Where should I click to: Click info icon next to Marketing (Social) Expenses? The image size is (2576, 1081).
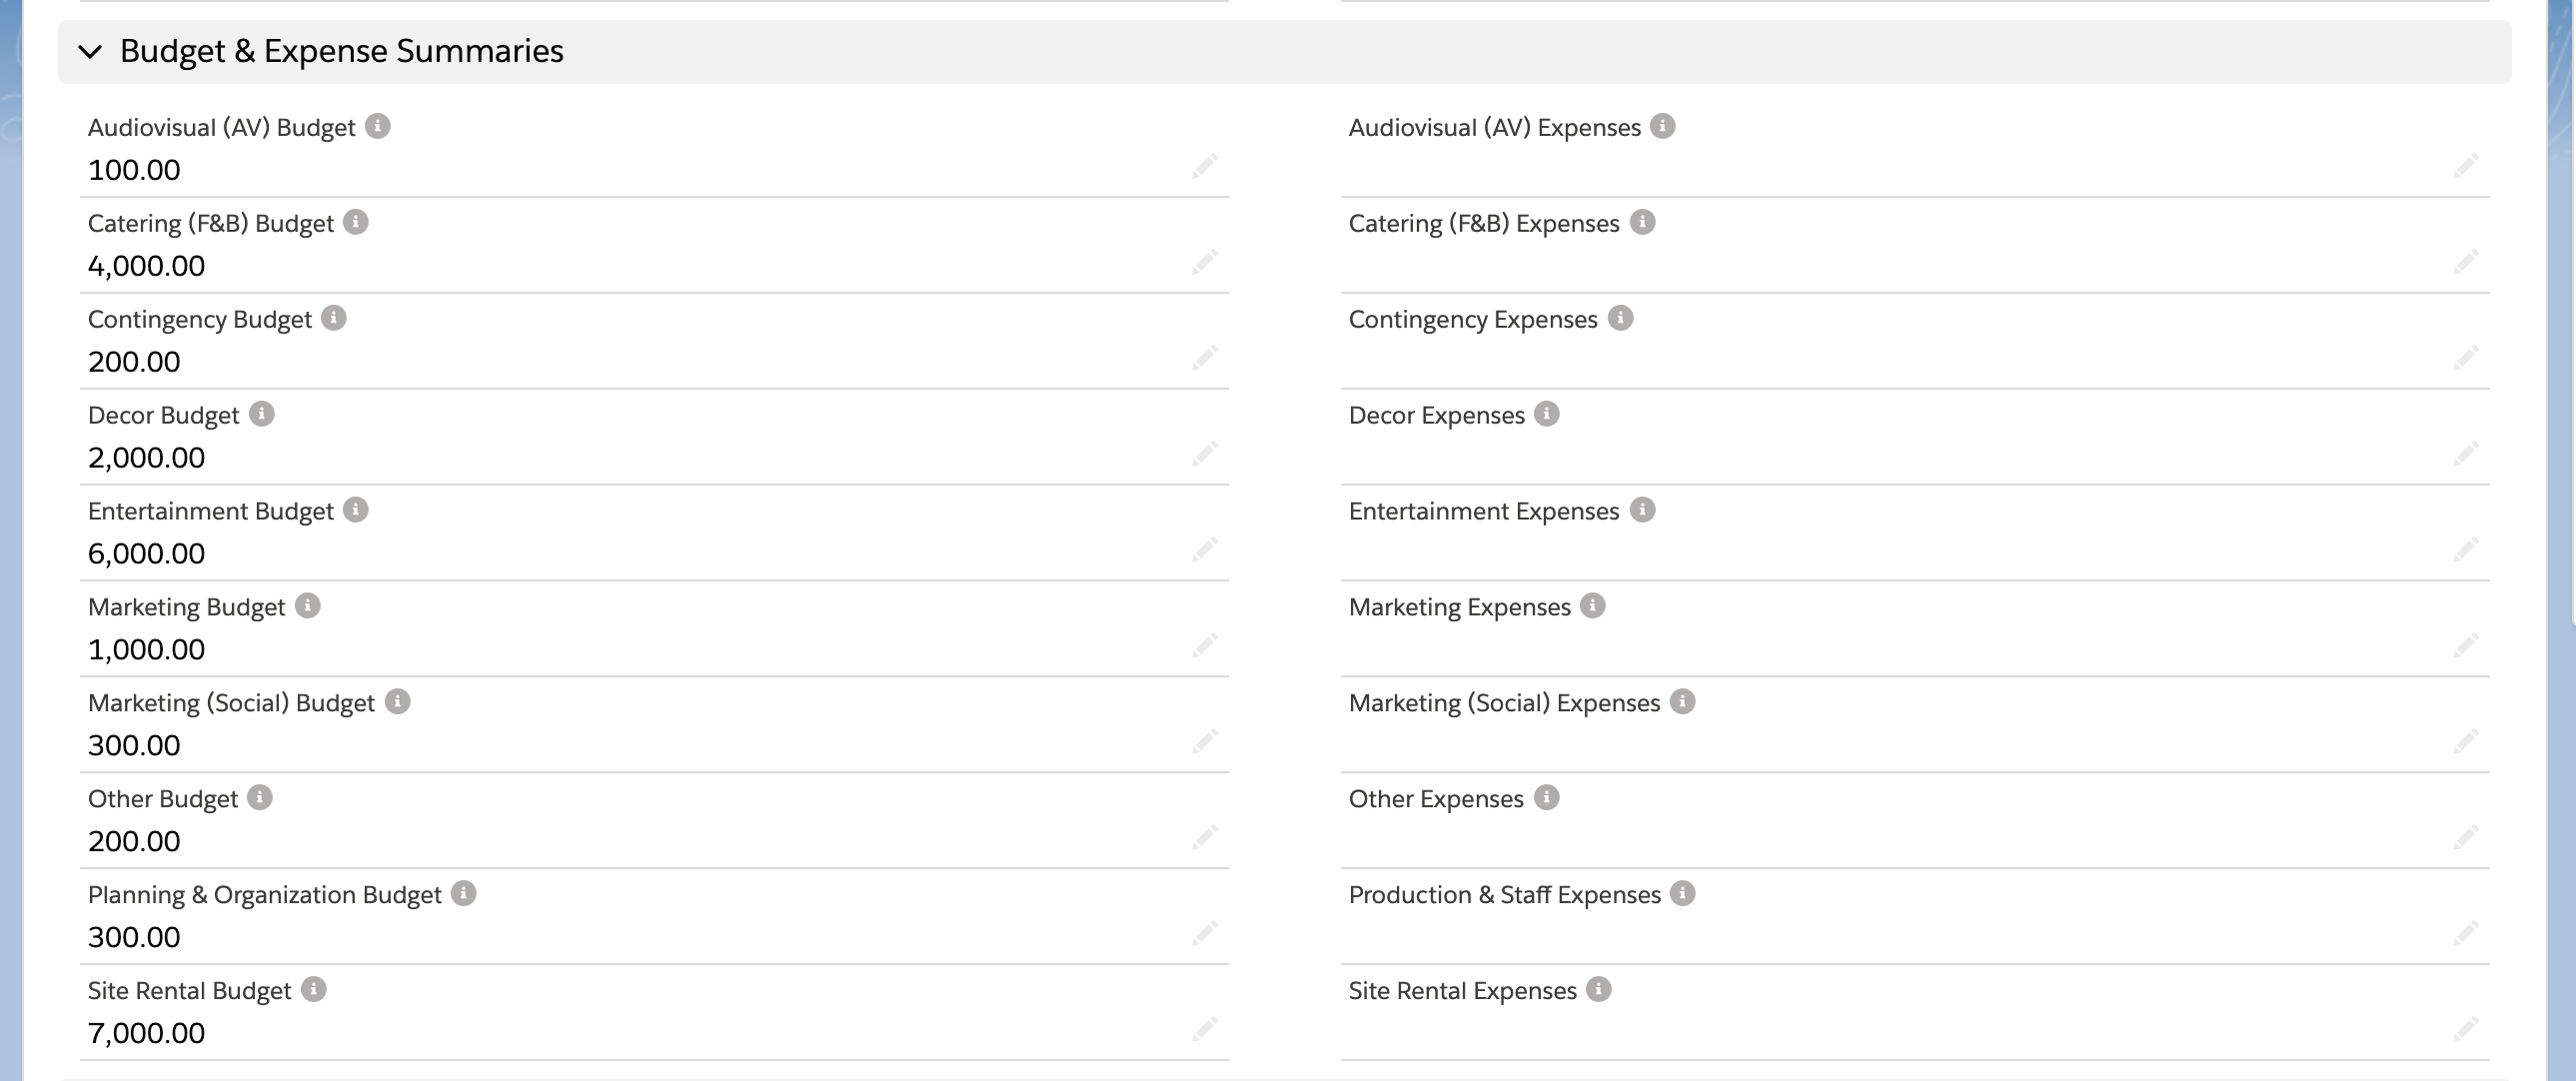1682,702
